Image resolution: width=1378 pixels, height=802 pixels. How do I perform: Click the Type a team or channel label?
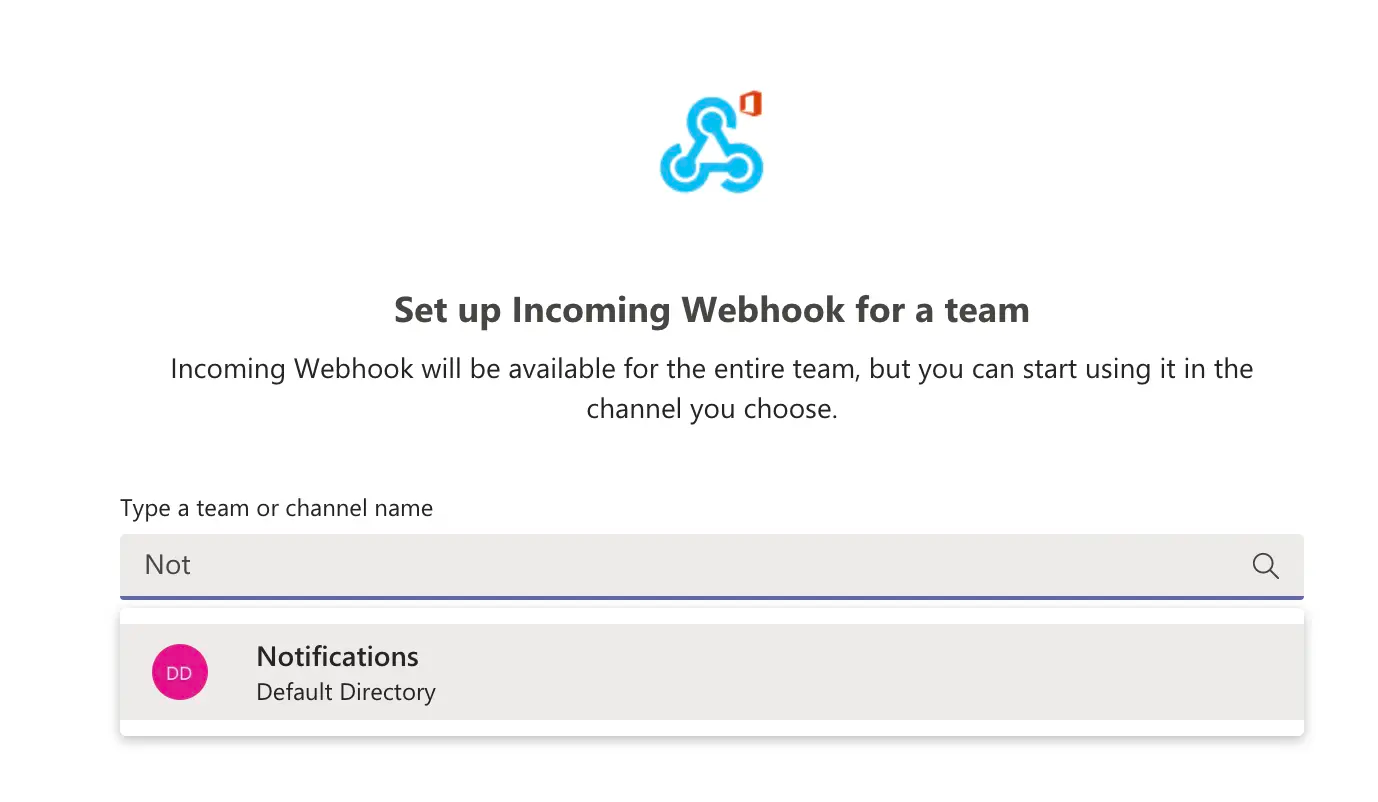point(276,508)
